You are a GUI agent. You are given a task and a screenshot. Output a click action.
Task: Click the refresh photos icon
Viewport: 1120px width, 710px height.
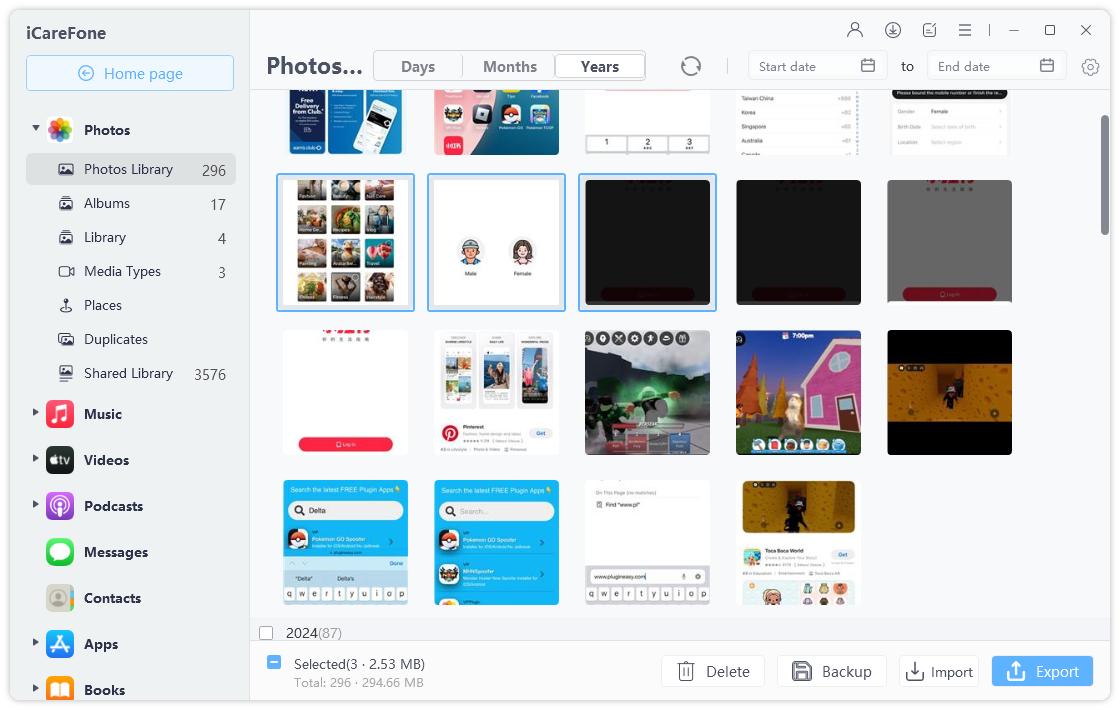[691, 66]
